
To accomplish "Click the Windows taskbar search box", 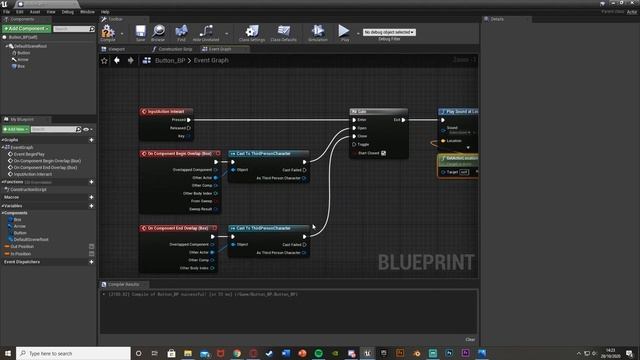I will tap(73, 353).
